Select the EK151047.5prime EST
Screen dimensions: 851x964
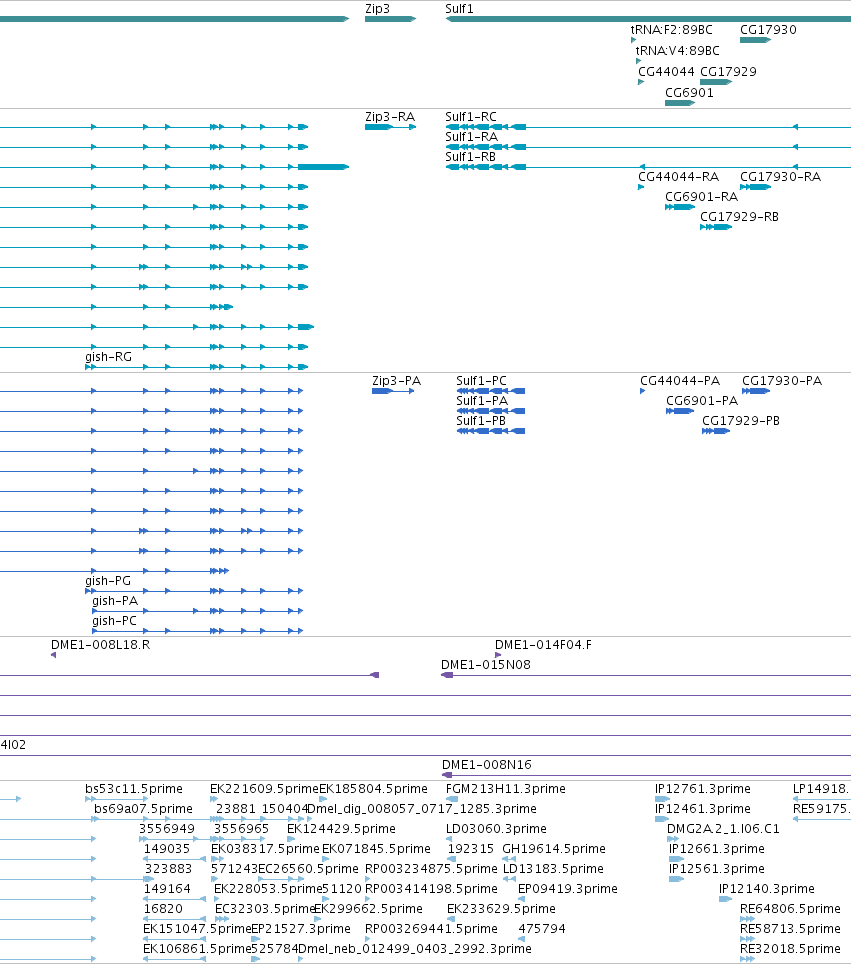tap(174, 939)
